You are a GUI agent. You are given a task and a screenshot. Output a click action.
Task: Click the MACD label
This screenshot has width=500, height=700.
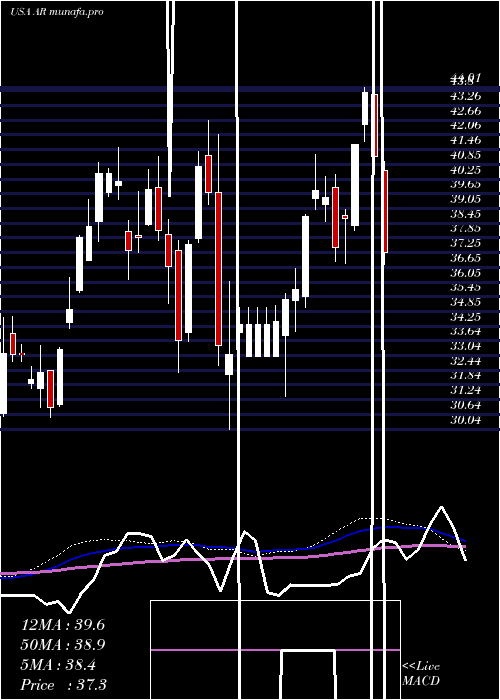pyautogui.click(x=421, y=681)
